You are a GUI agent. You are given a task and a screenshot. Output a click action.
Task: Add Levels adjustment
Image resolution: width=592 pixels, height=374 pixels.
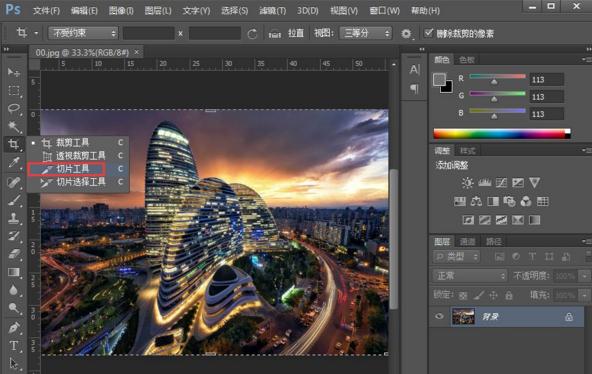click(x=484, y=183)
